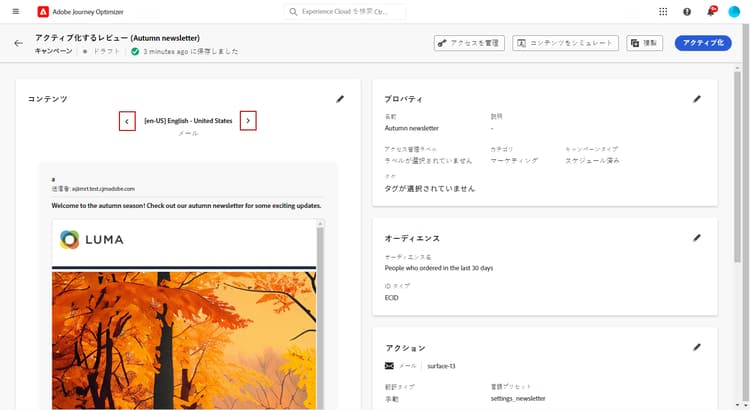Show next language with right chevron
This screenshot has height=410, width=750.
(x=248, y=121)
